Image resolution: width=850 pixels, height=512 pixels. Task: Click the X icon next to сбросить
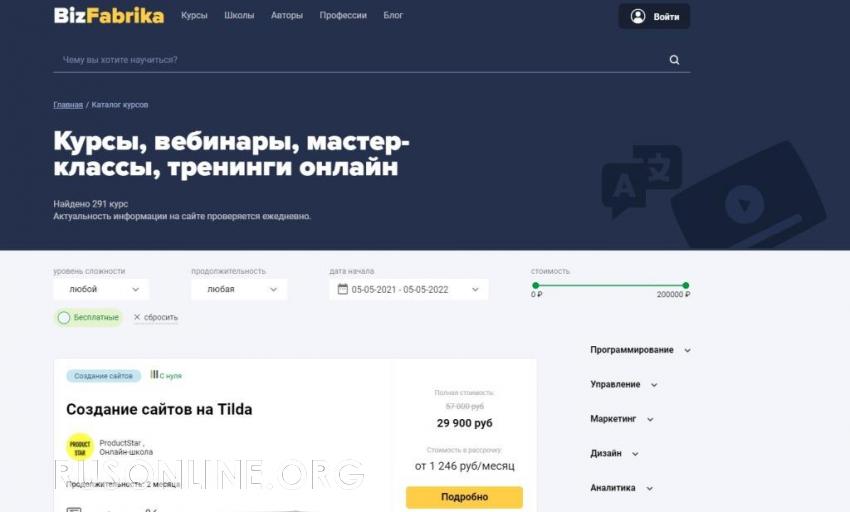click(x=137, y=317)
